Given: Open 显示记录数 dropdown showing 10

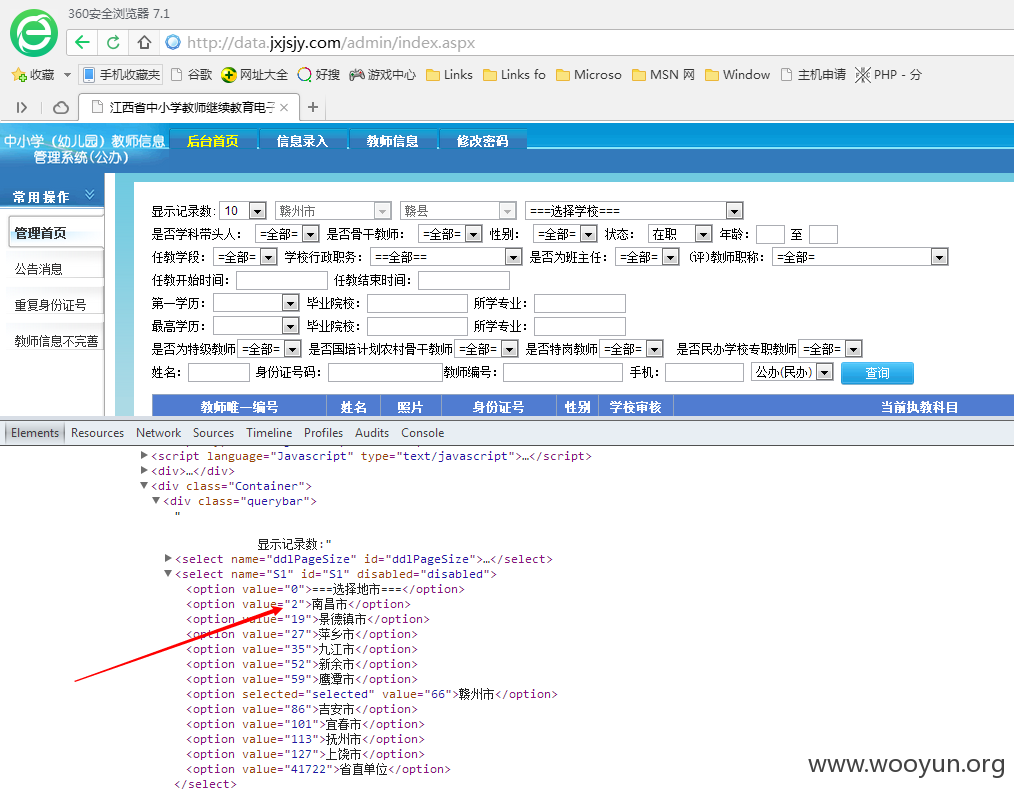Looking at the screenshot, I should [243, 211].
